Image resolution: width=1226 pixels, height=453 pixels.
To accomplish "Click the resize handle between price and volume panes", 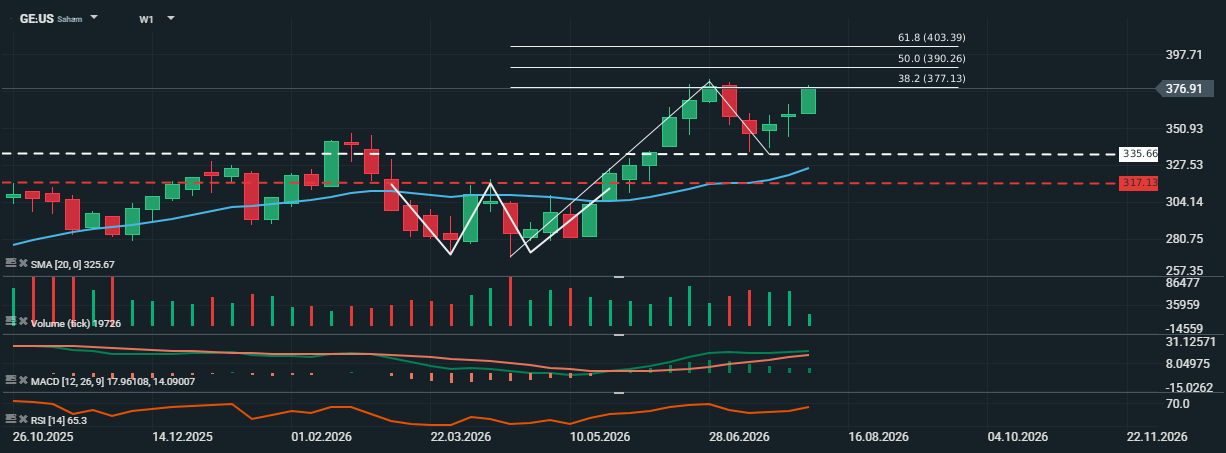I will pos(618,276).
